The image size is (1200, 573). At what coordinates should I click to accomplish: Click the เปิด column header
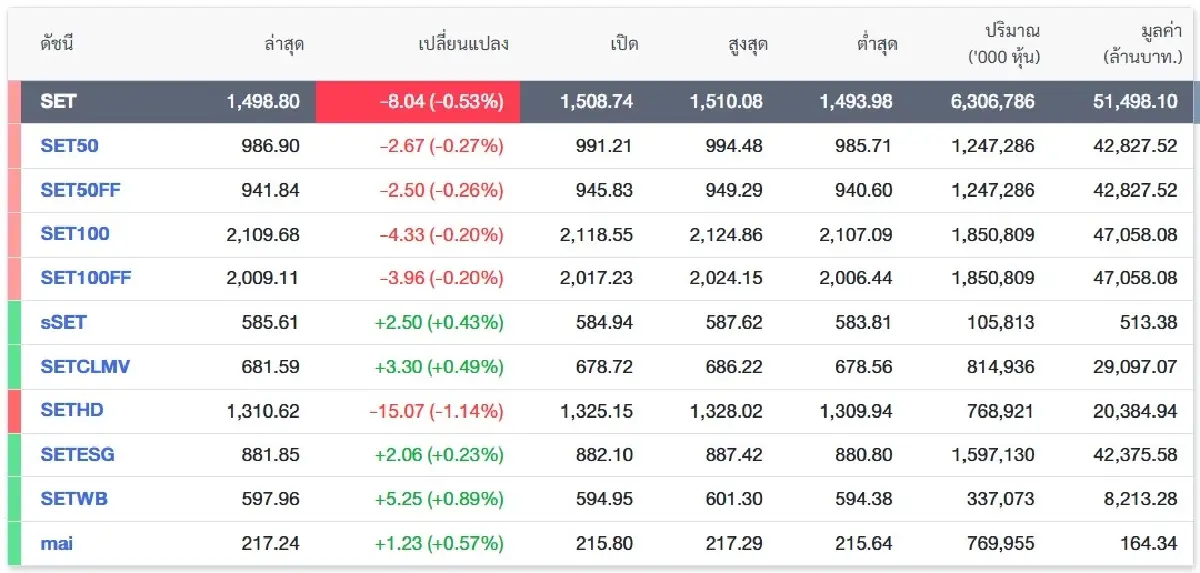pyautogui.click(x=624, y=44)
